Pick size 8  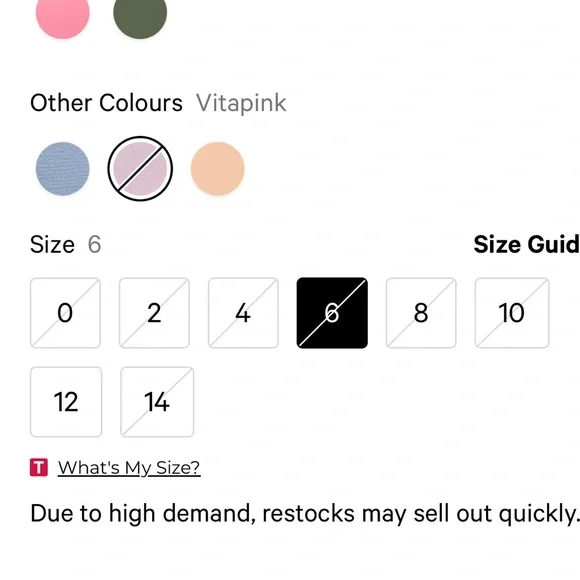(421, 313)
